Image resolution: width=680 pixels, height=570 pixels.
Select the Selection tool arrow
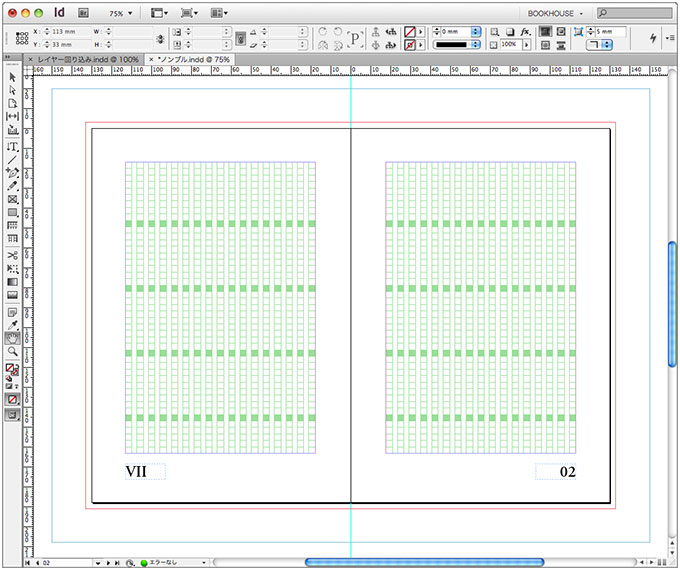[x=12, y=76]
